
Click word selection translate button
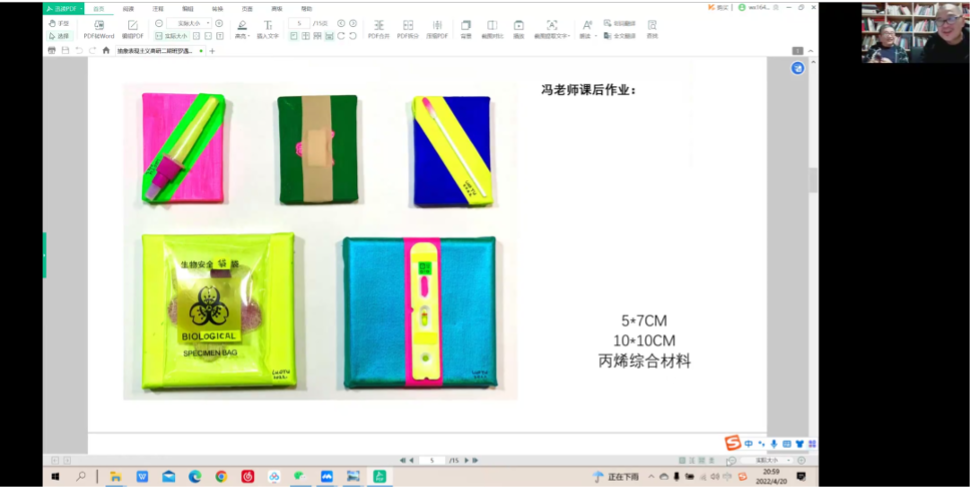(620, 24)
